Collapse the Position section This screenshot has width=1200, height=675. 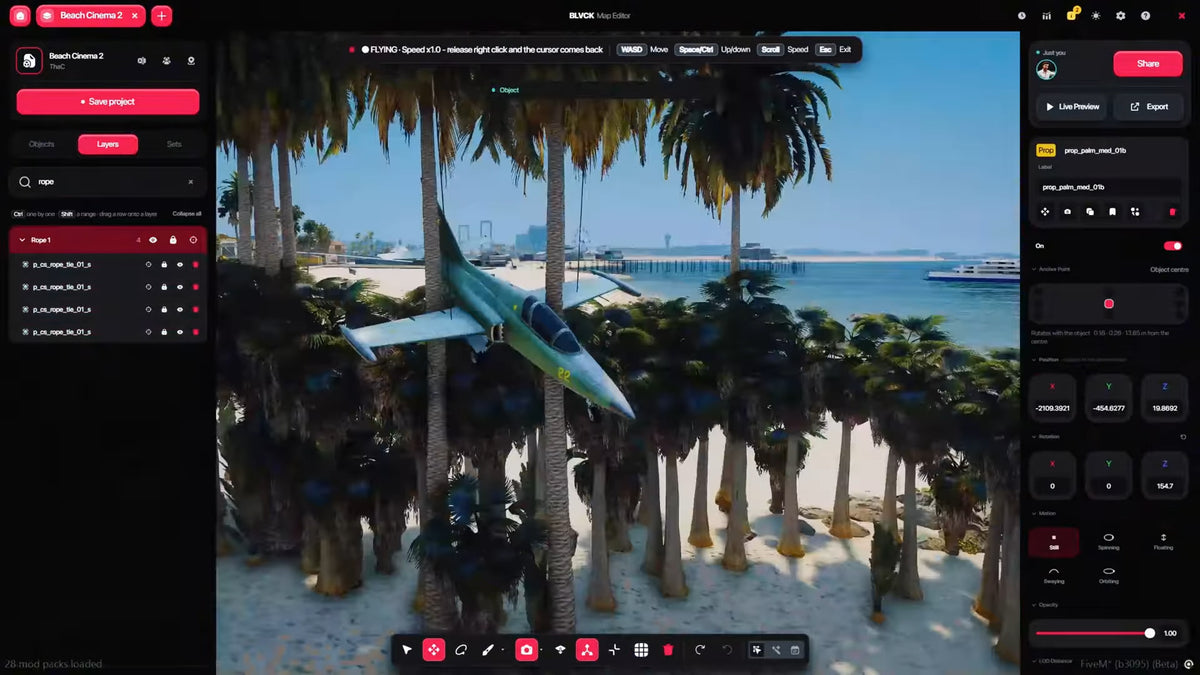tap(1034, 359)
